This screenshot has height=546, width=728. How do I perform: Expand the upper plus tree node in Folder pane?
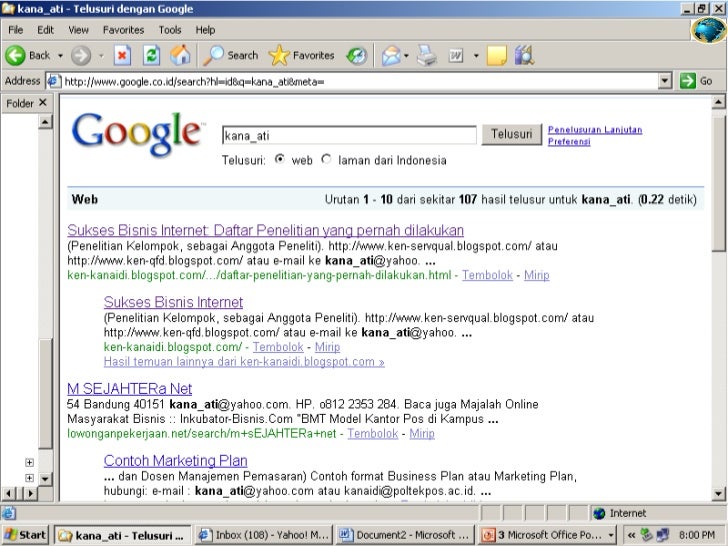point(29,462)
